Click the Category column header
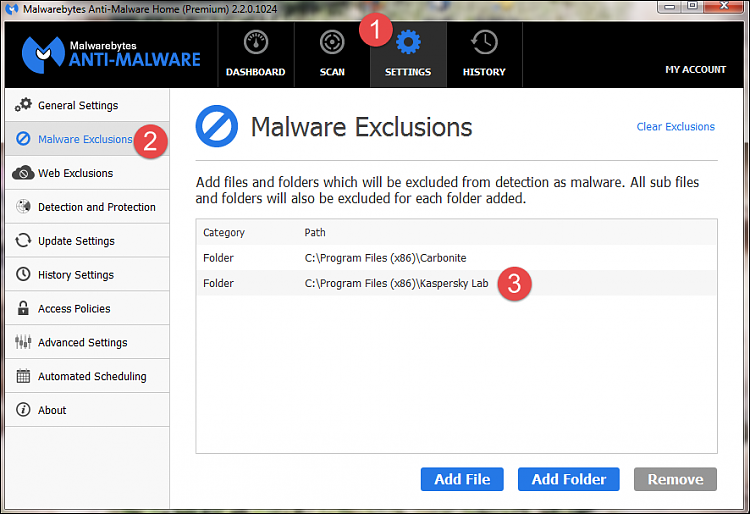Screen dimensions: 750x514 click(224, 232)
